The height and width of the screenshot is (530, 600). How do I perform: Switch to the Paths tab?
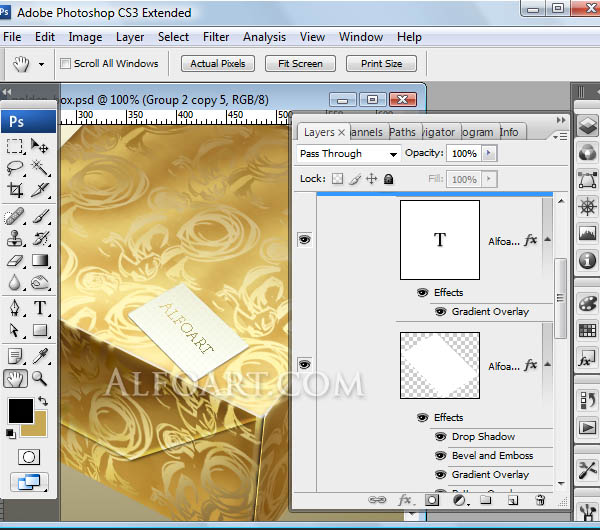point(403,132)
